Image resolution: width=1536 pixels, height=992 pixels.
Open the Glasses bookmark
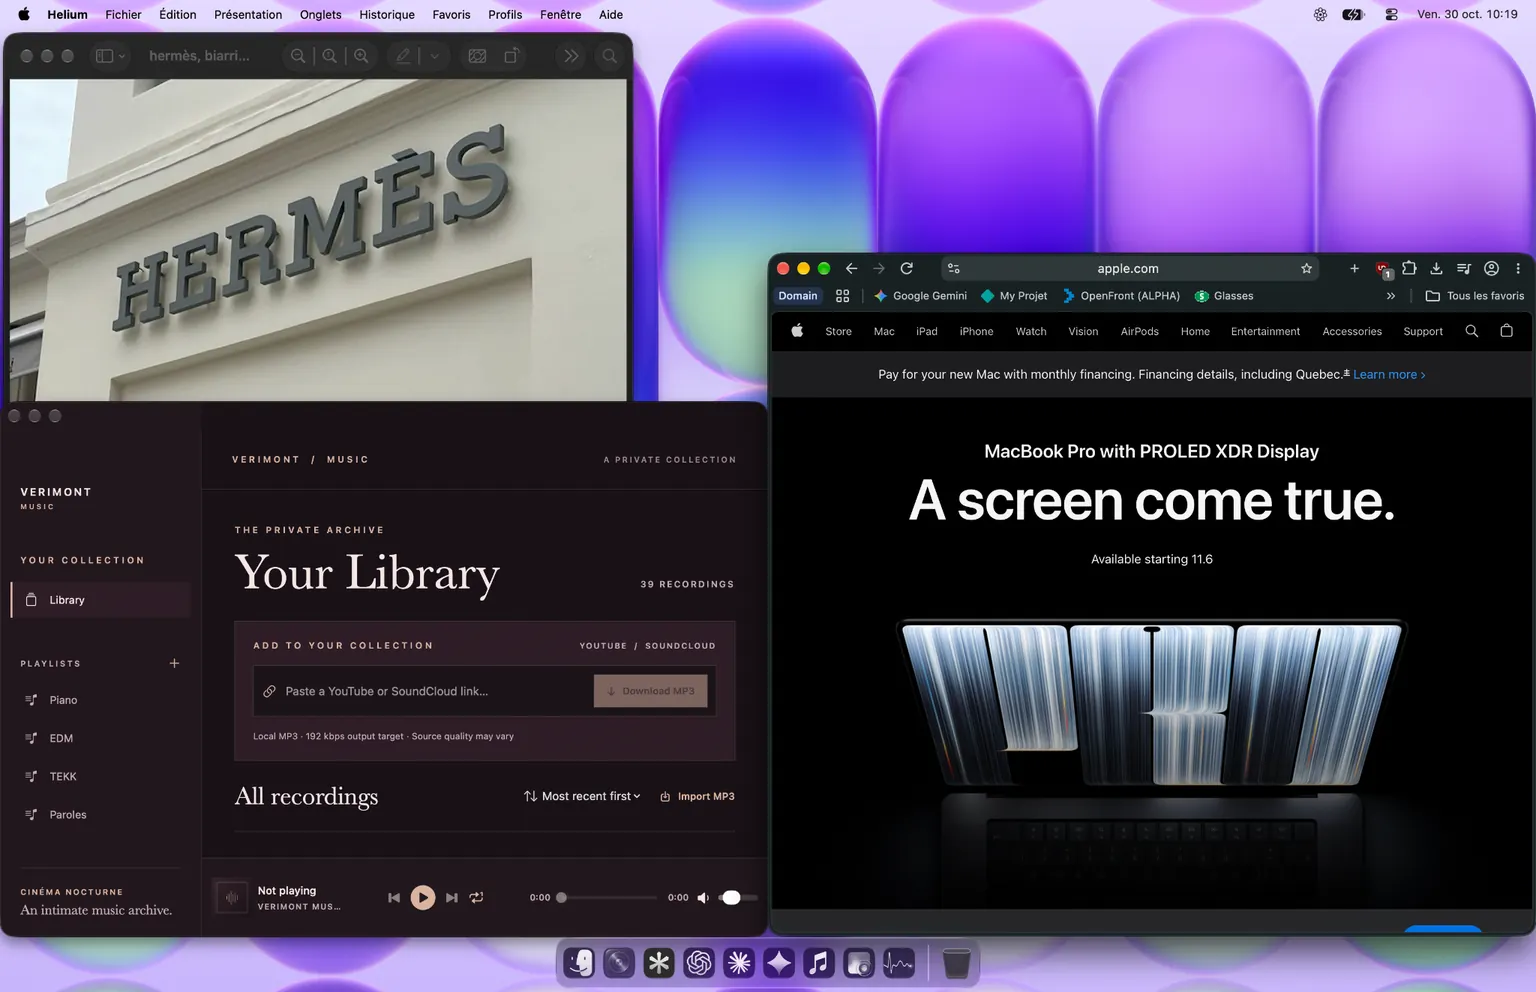click(1224, 296)
